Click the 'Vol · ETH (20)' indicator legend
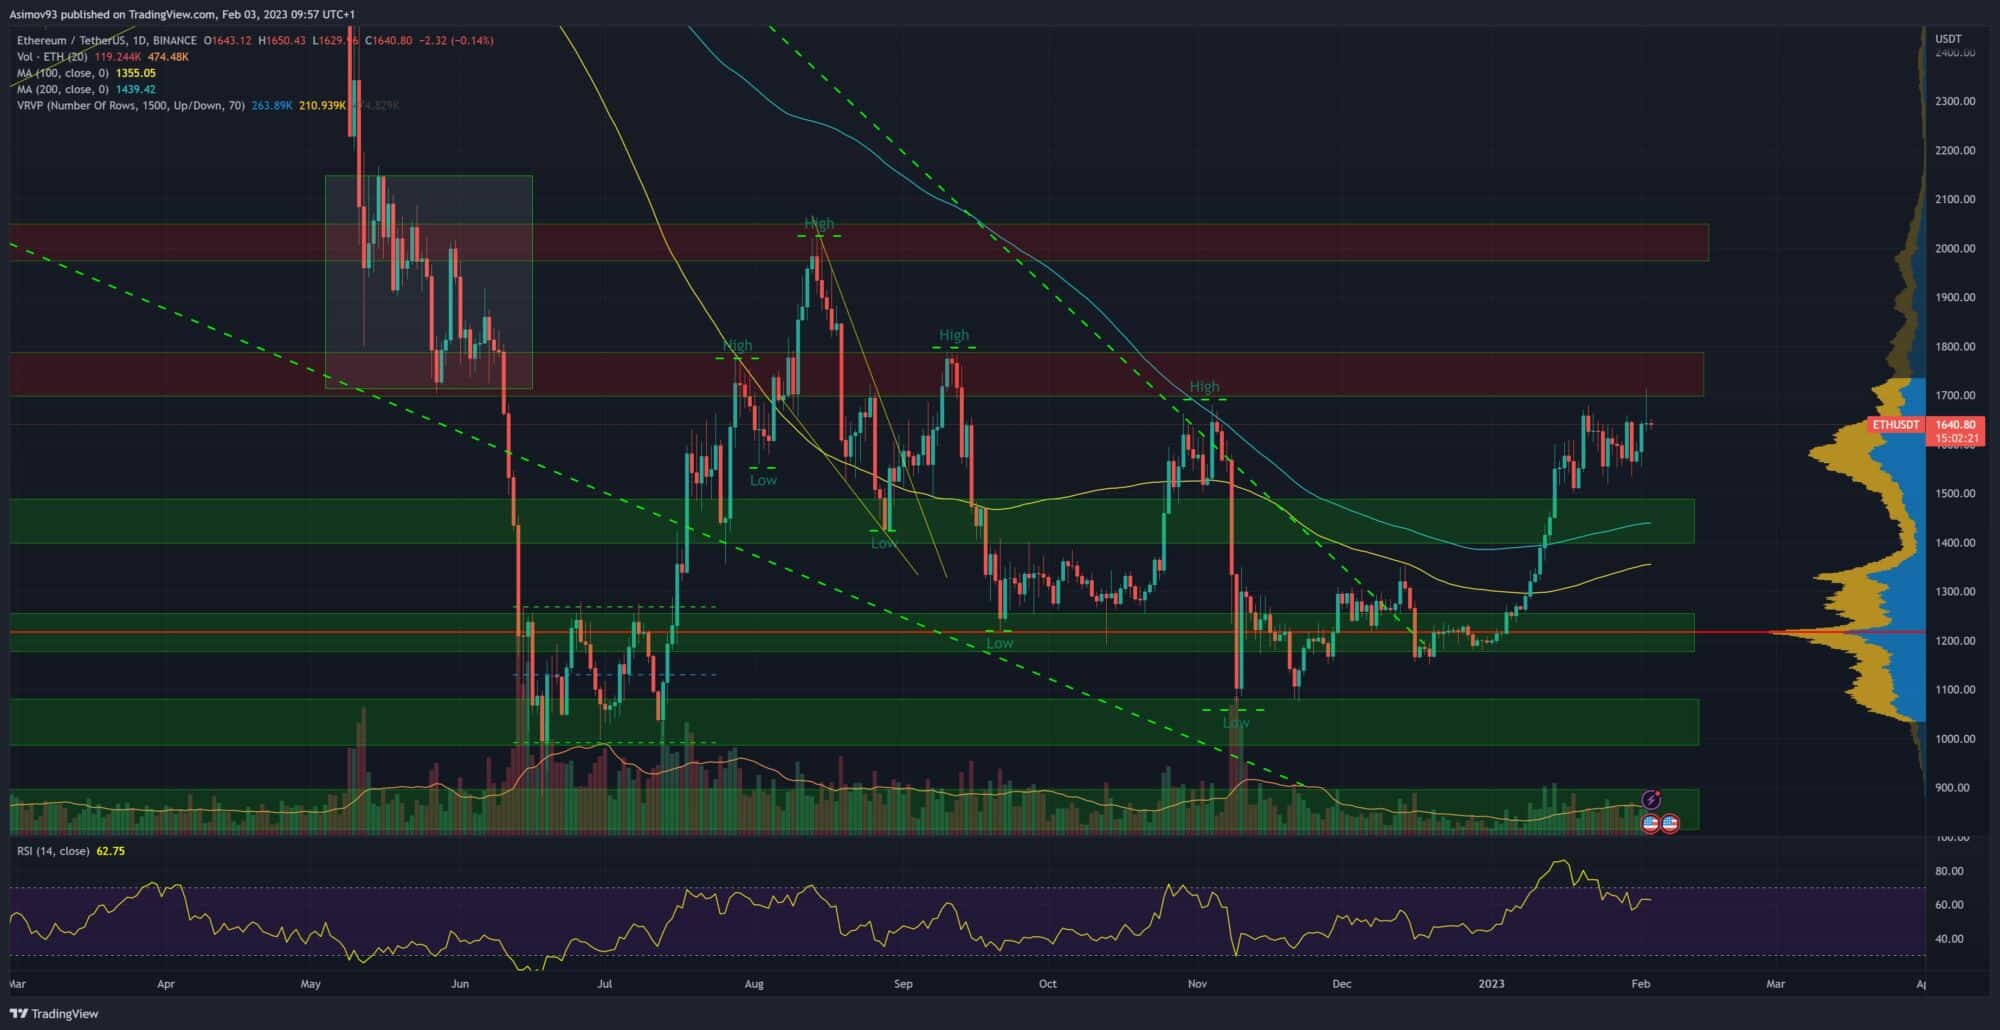Image resolution: width=2000 pixels, height=1030 pixels. point(52,57)
